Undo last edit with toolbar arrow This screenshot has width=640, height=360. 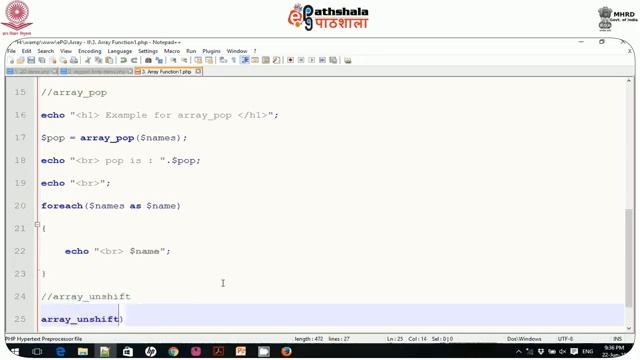tap(123, 60)
